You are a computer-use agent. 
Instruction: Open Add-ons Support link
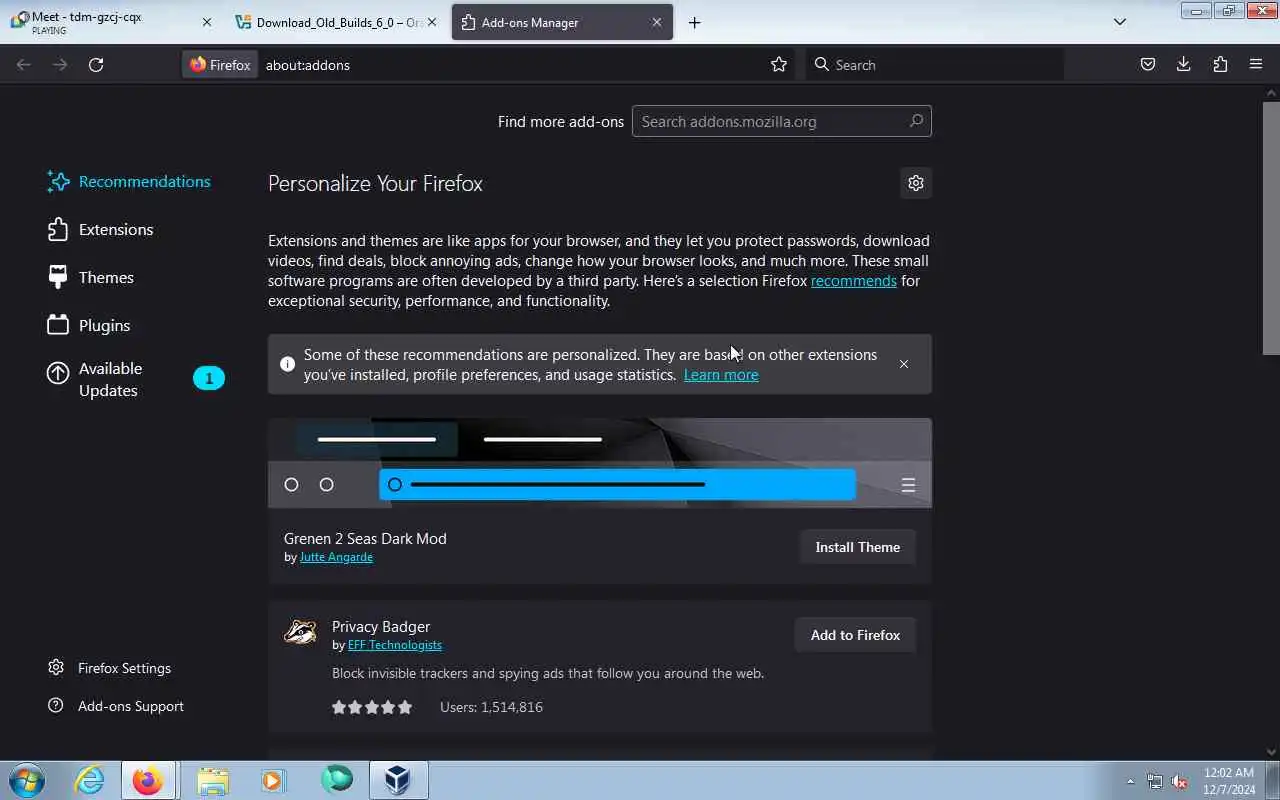pos(116,706)
